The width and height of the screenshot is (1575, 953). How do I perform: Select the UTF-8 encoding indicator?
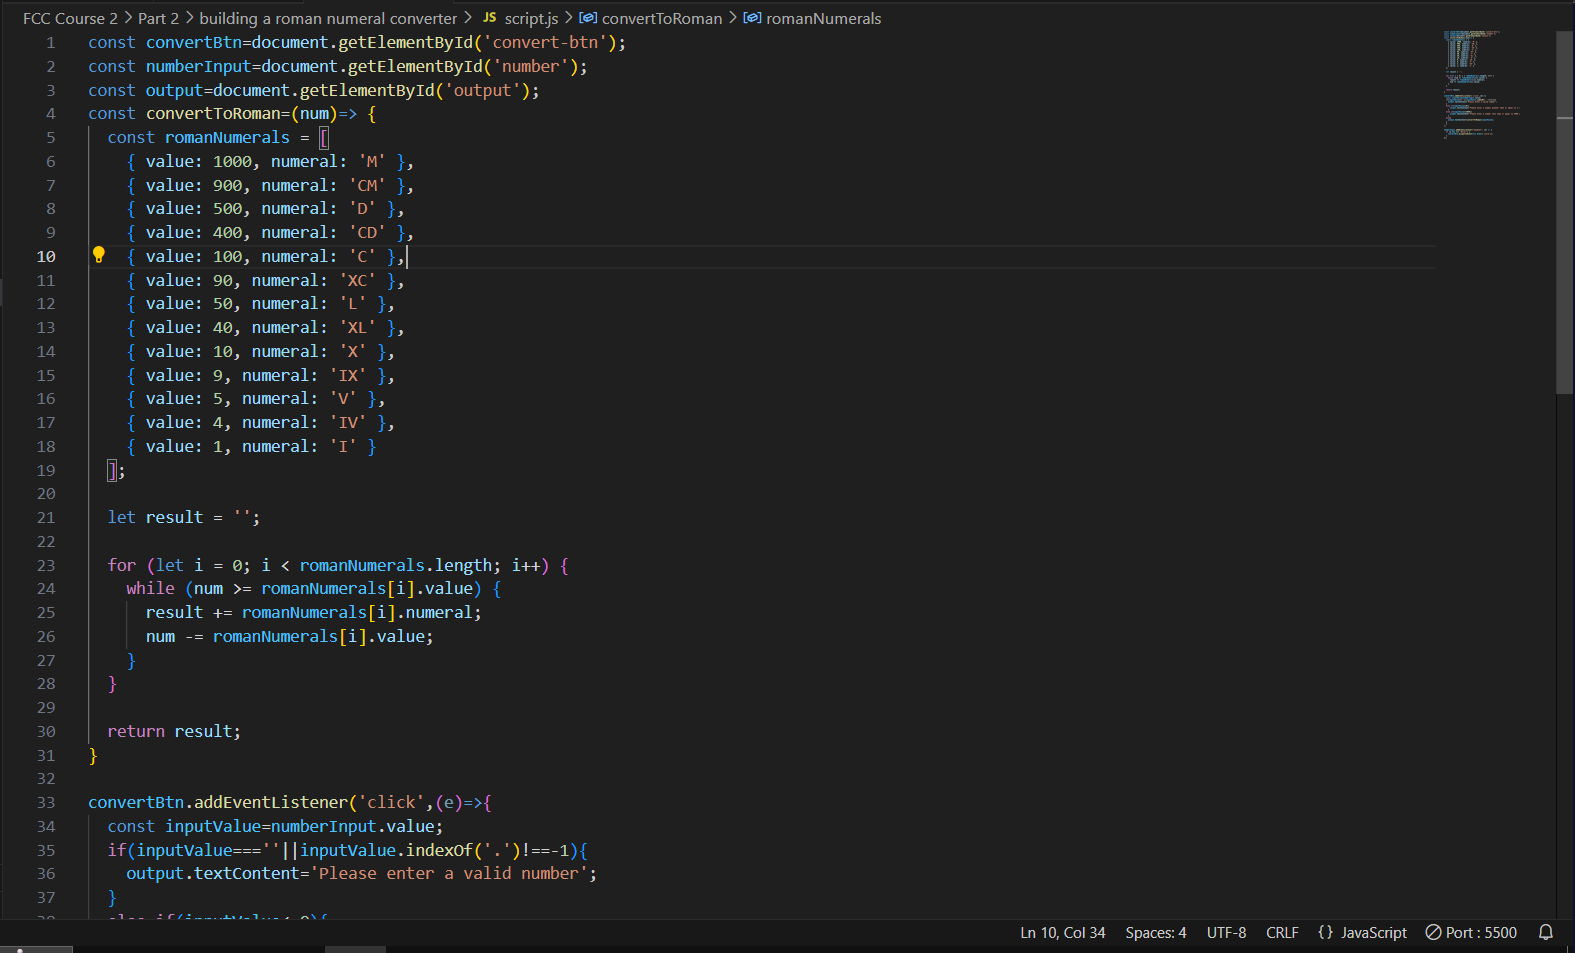coord(1226,932)
